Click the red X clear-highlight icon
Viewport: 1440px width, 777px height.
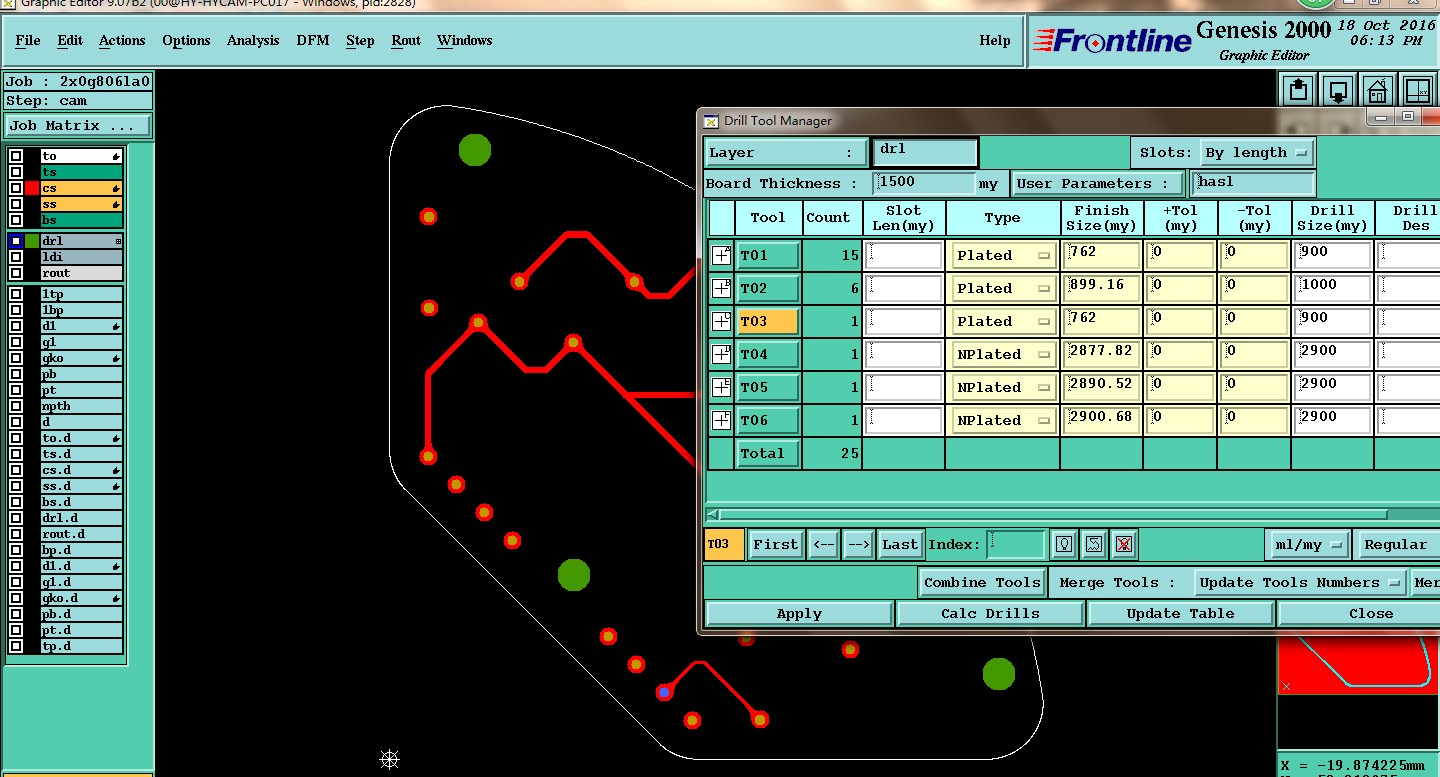pyautogui.click(x=1124, y=544)
